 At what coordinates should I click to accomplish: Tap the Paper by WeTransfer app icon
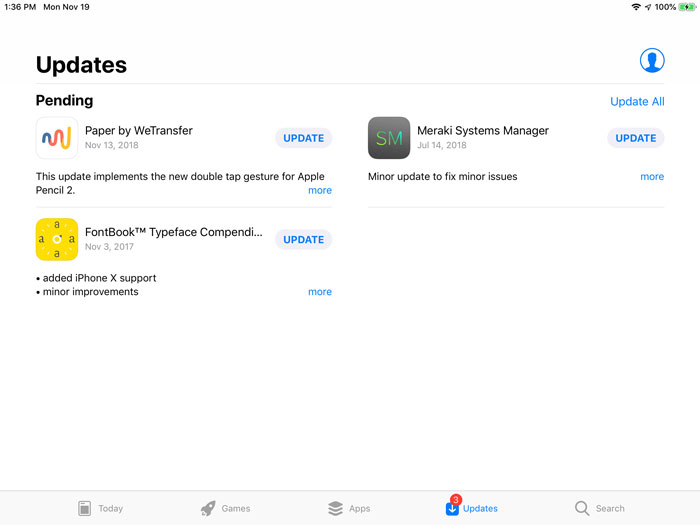click(x=57, y=138)
